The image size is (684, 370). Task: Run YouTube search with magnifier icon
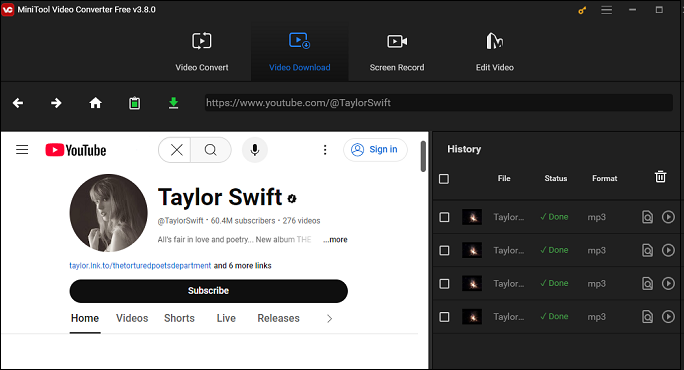[x=211, y=150]
